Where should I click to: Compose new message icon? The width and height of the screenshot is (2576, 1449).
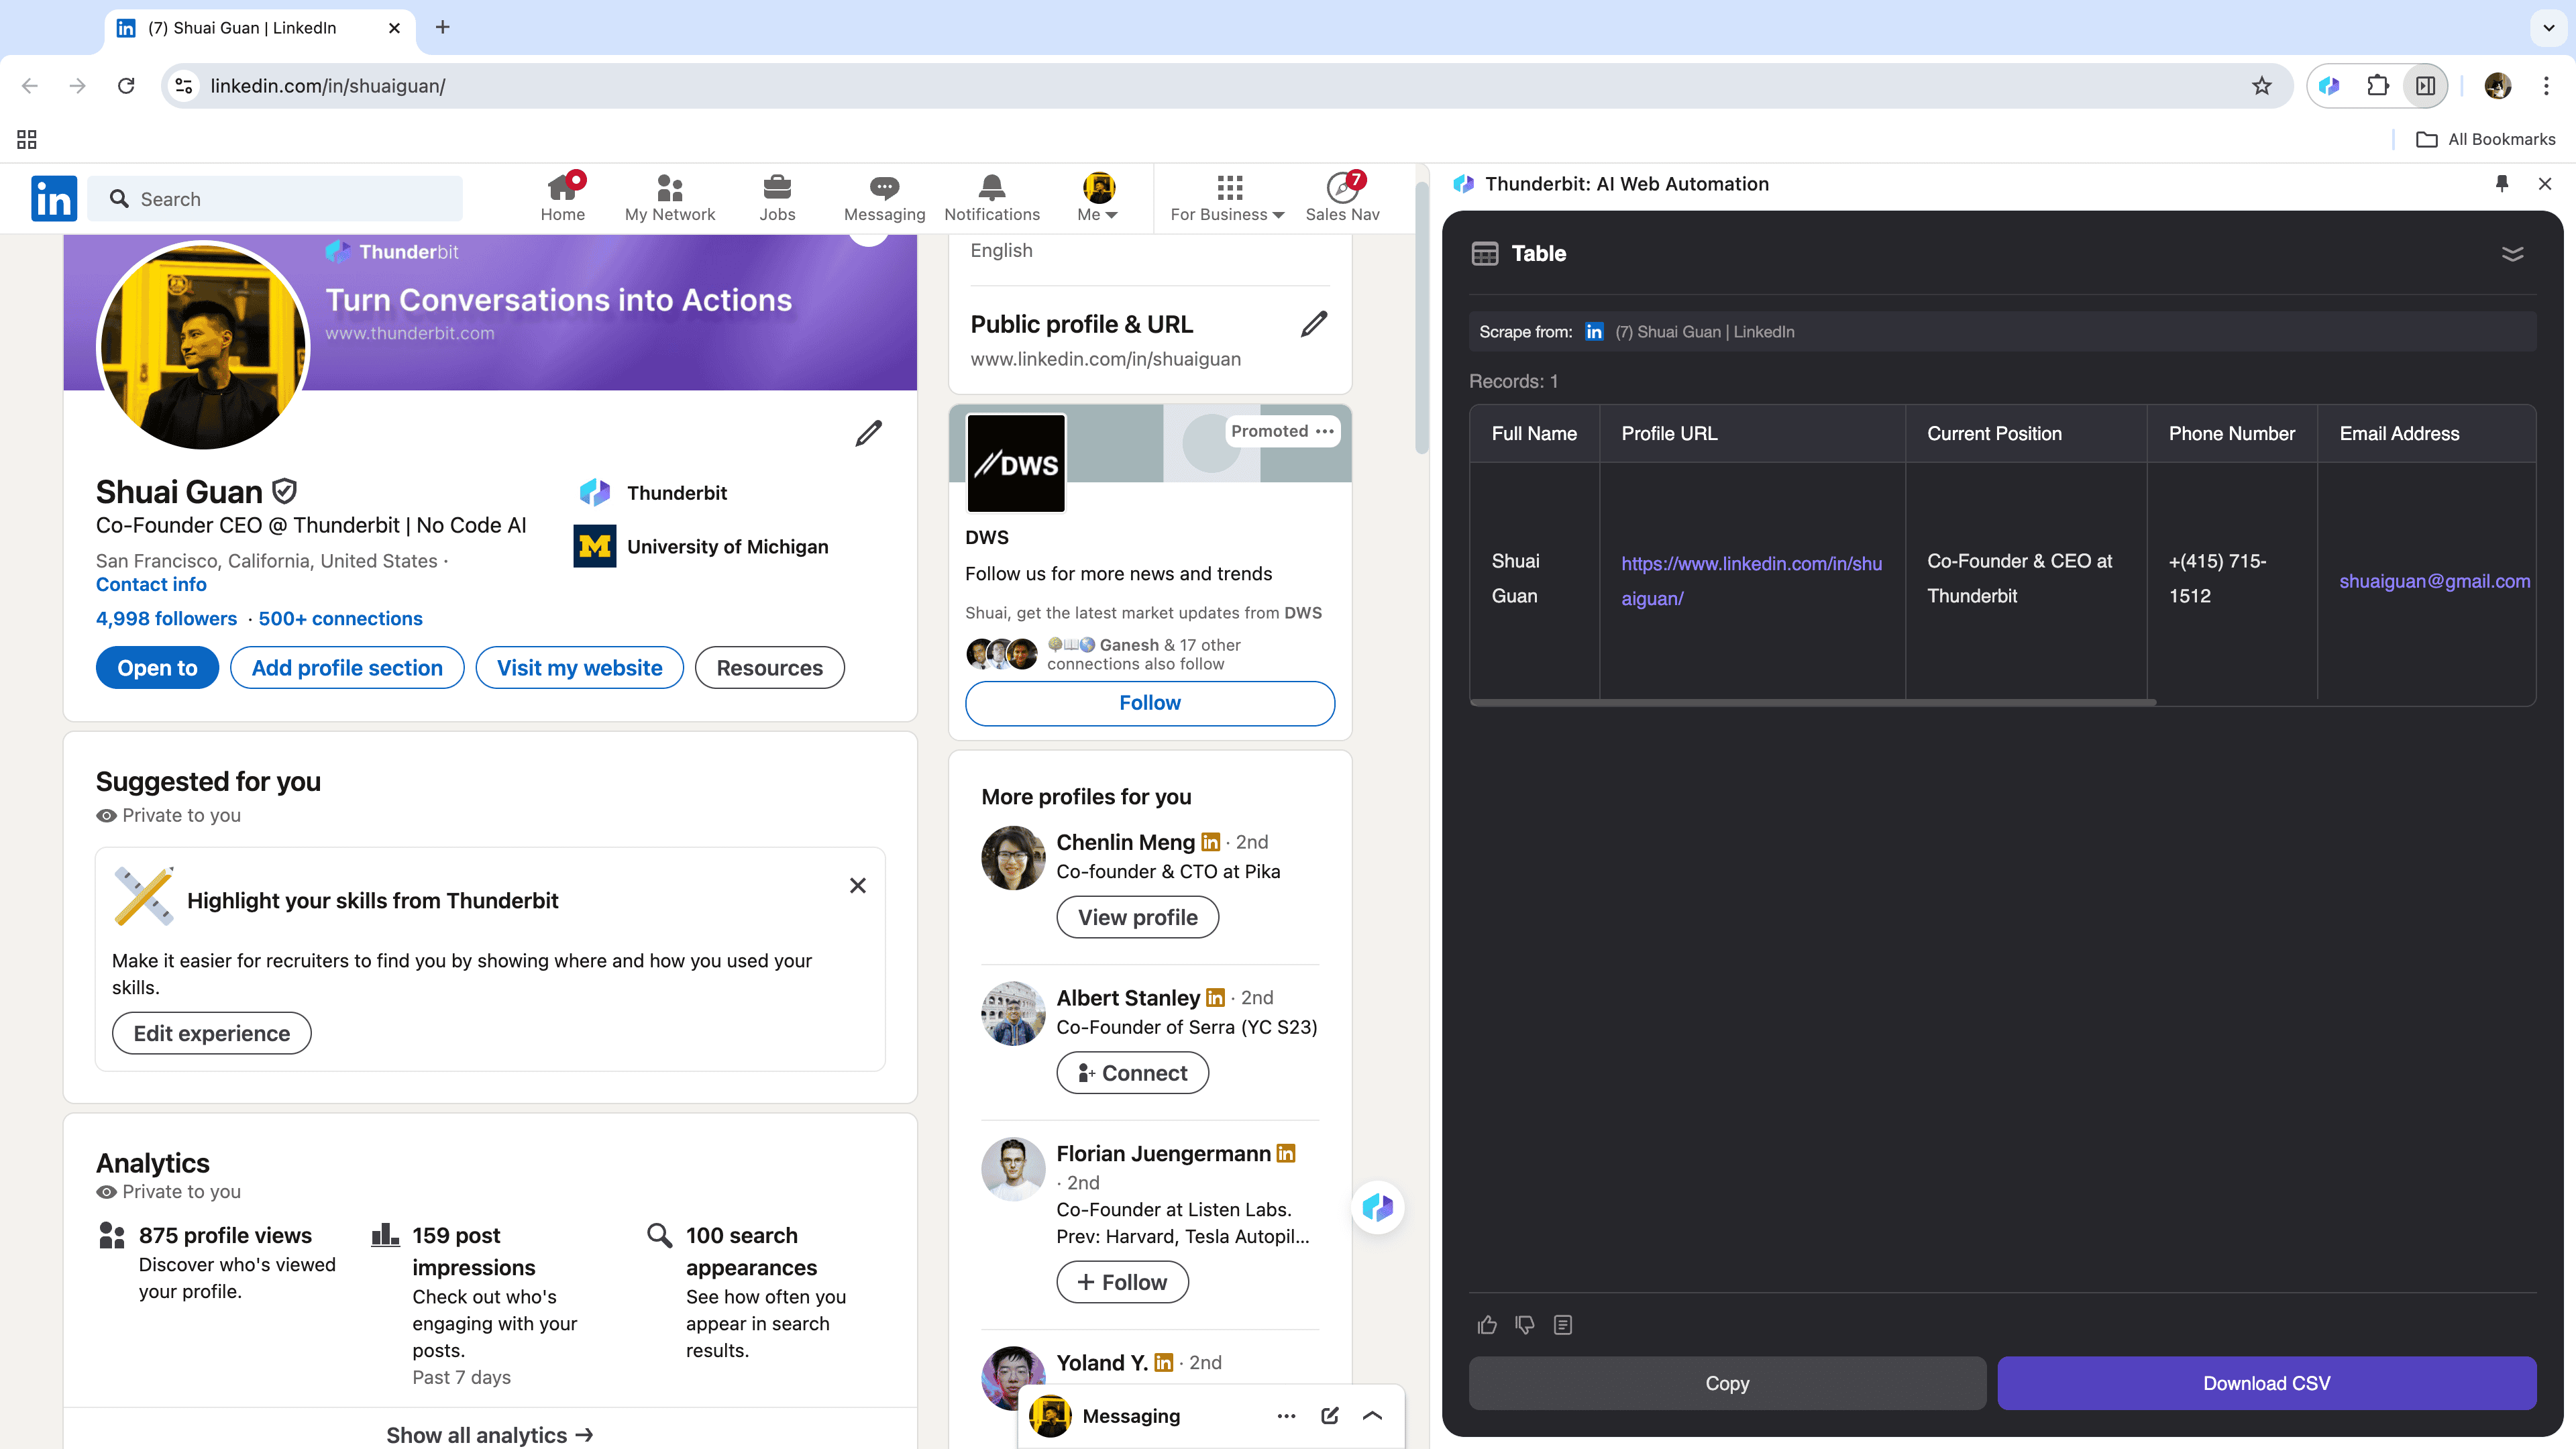1329,1416
